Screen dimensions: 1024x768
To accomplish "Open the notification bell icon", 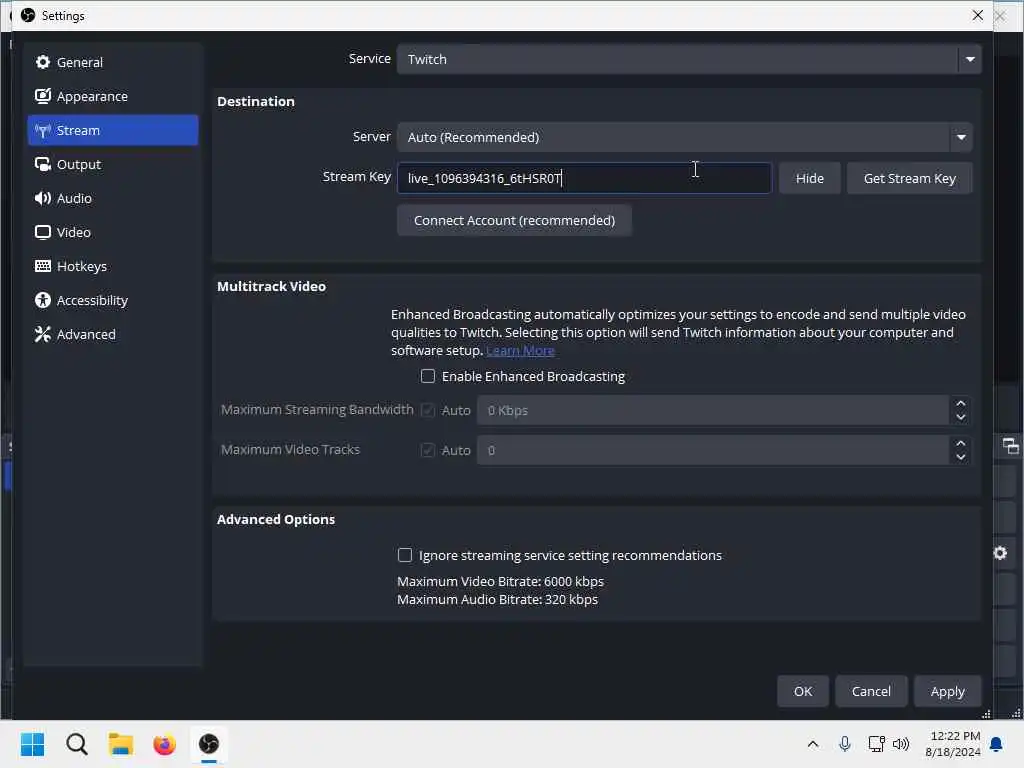I will pyautogui.click(x=997, y=744).
